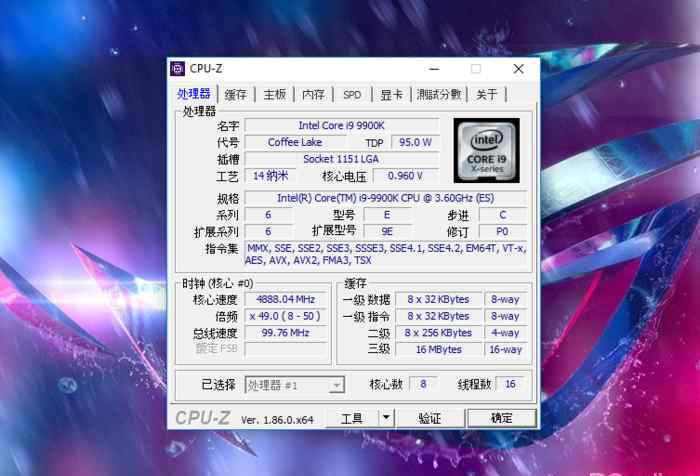Open the 显卡 tab
700x476 pixels.
point(392,94)
